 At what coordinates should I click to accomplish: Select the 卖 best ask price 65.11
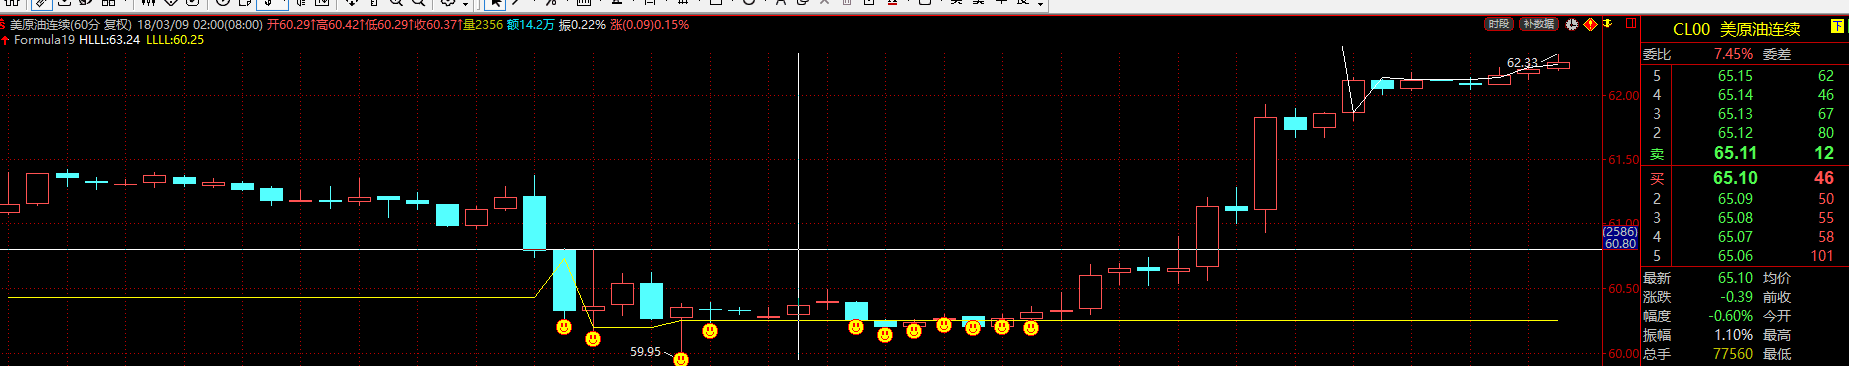tap(1735, 153)
